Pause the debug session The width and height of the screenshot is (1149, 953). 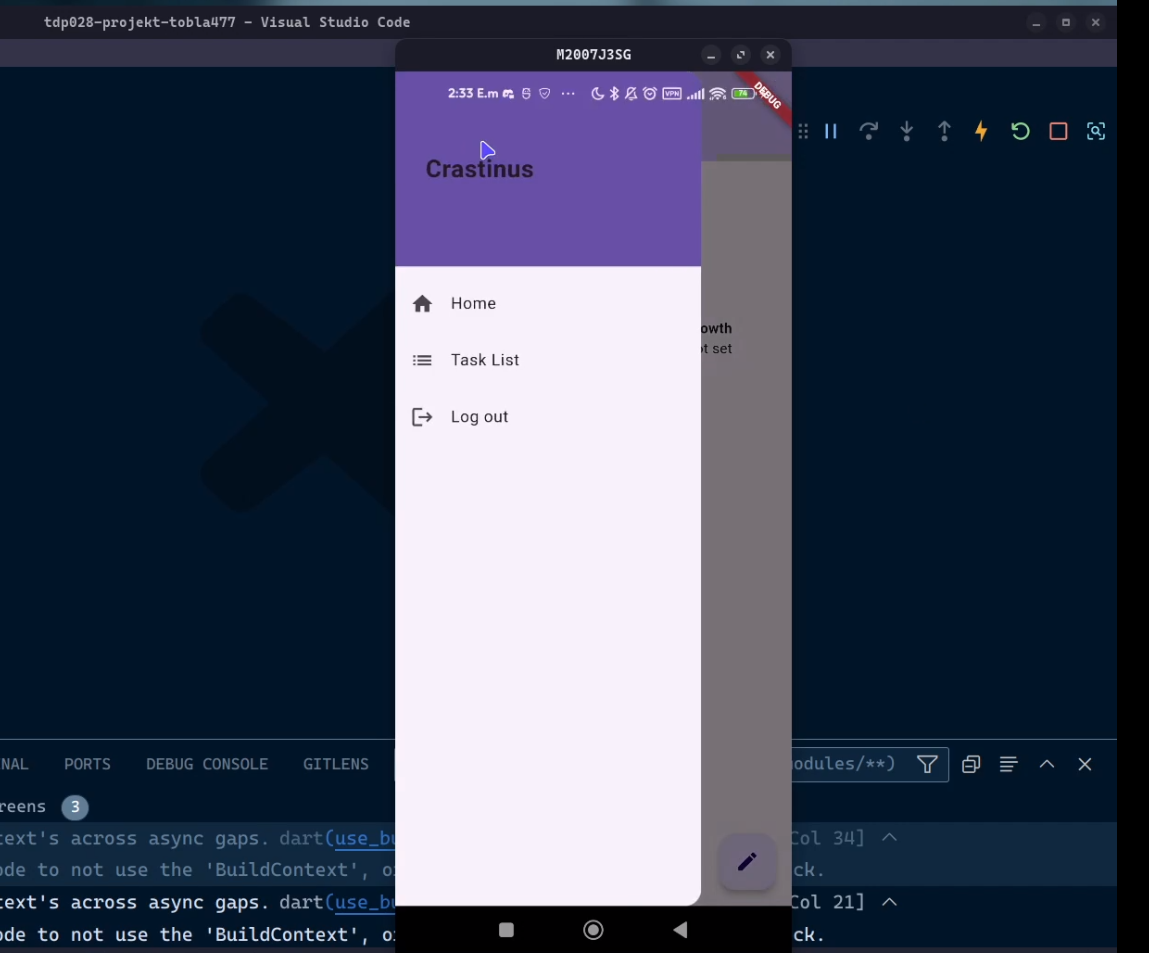click(x=830, y=131)
